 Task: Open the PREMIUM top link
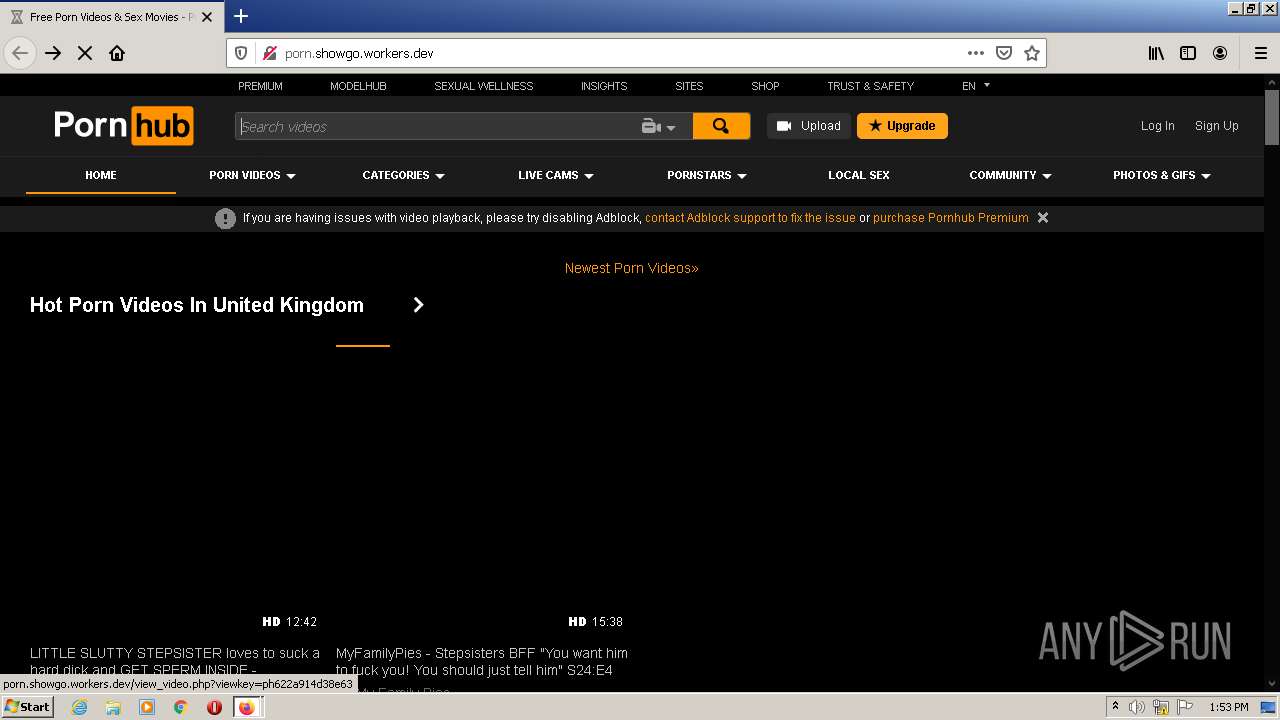[x=260, y=86]
